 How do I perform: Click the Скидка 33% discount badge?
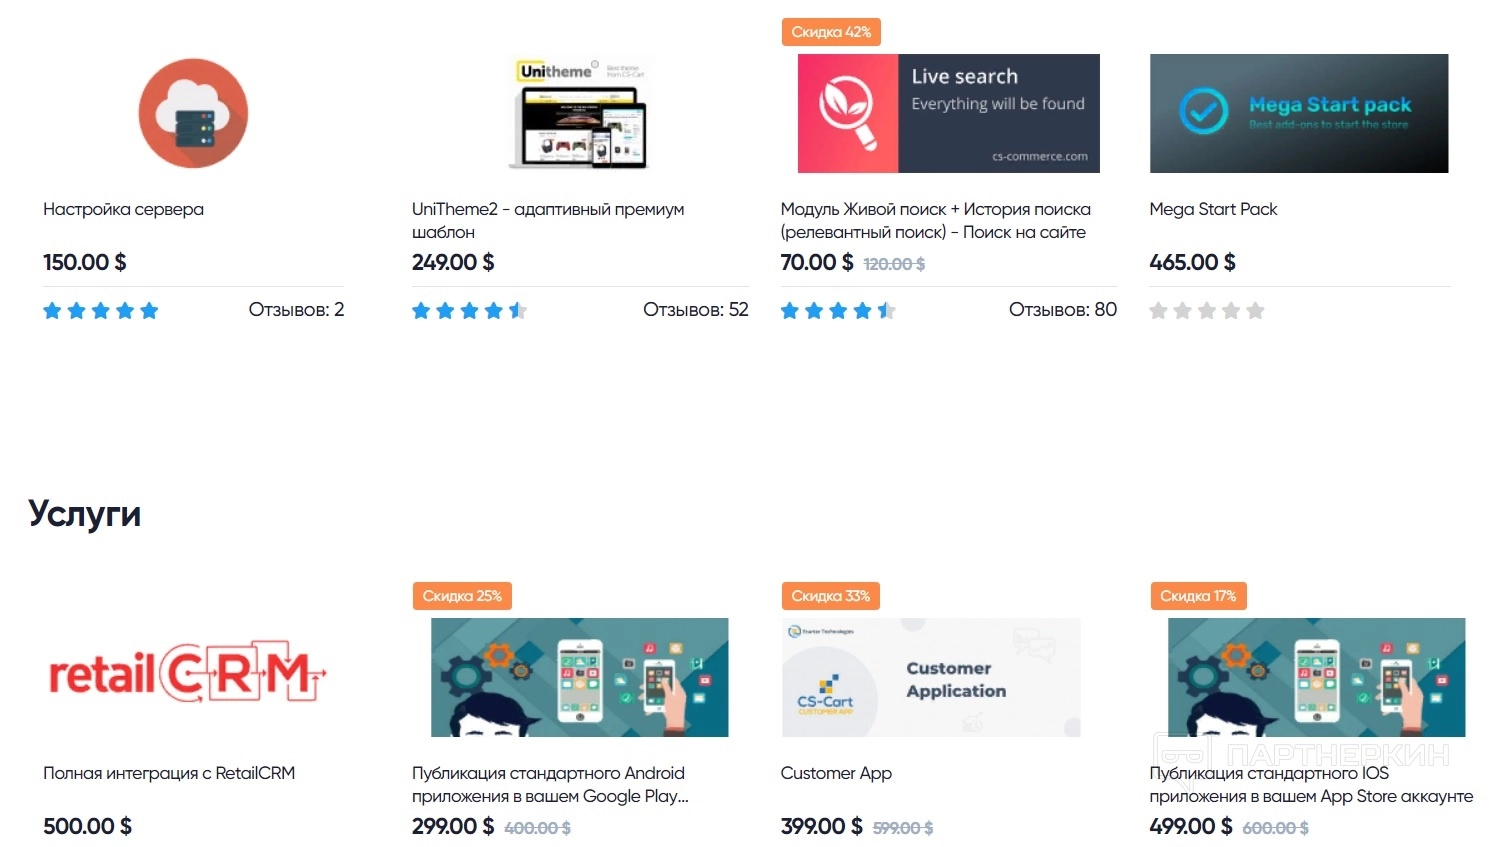click(x=830, y=596)
